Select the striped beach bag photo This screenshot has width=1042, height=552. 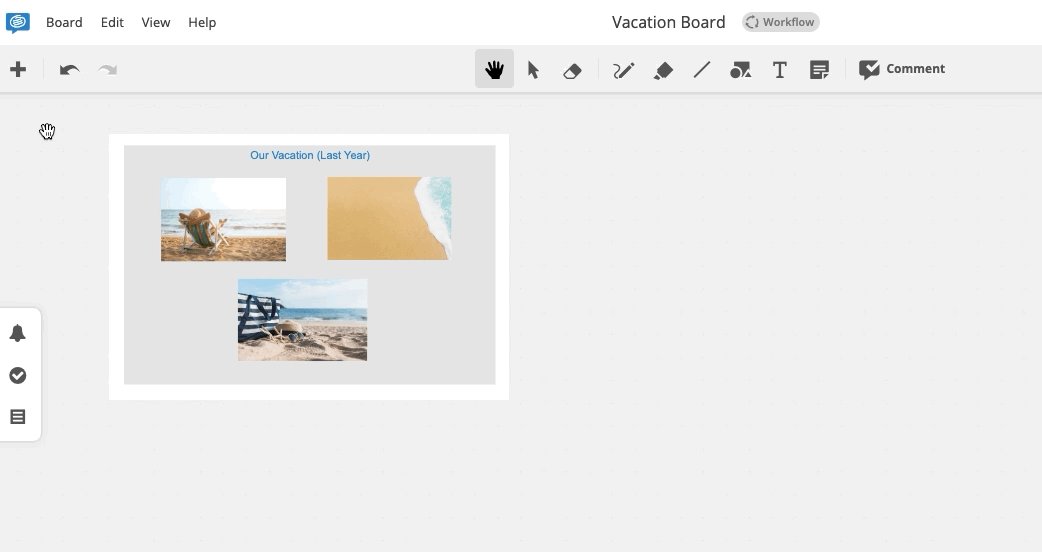302,320
